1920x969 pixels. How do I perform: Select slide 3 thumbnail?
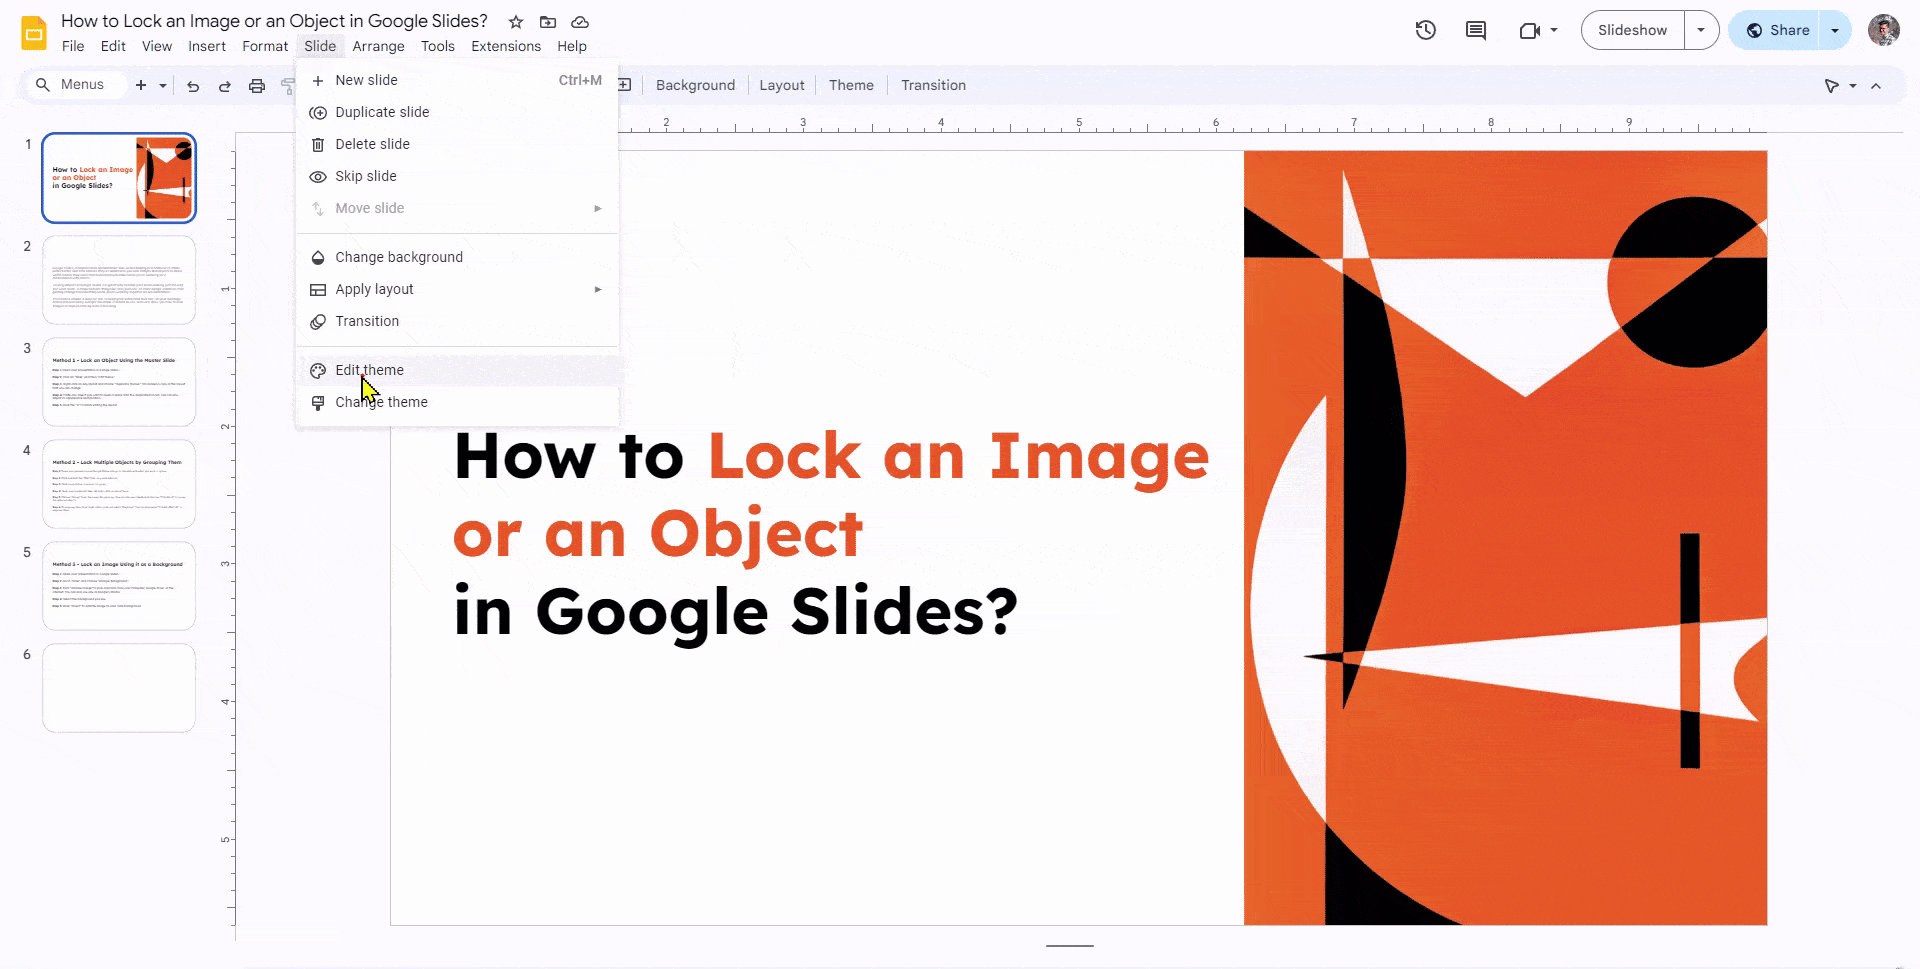click(x=119, y=382)
